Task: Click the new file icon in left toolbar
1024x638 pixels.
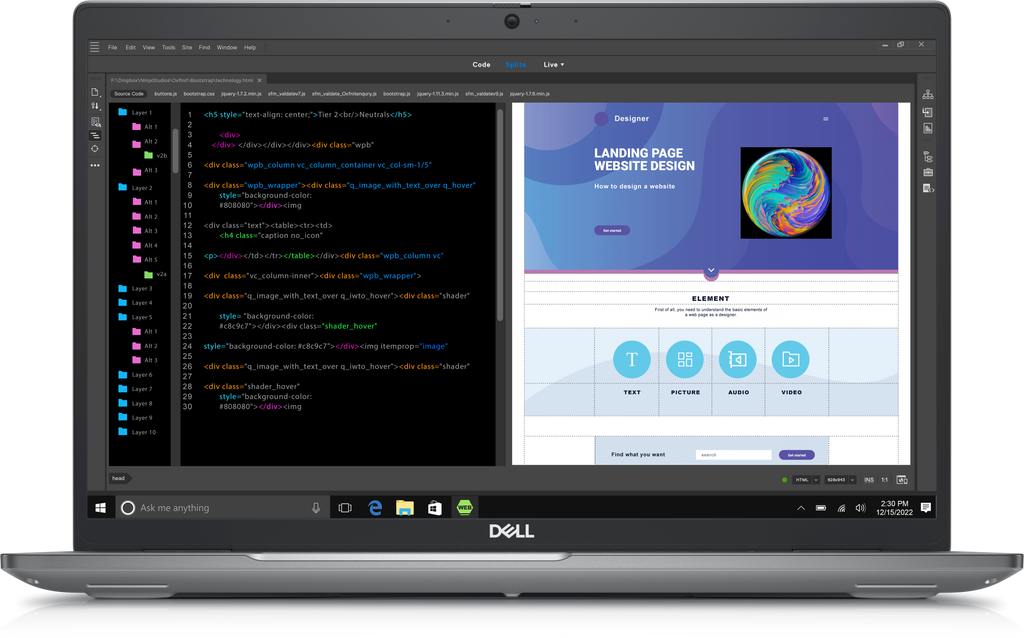Action: click(x=95, y=92)
